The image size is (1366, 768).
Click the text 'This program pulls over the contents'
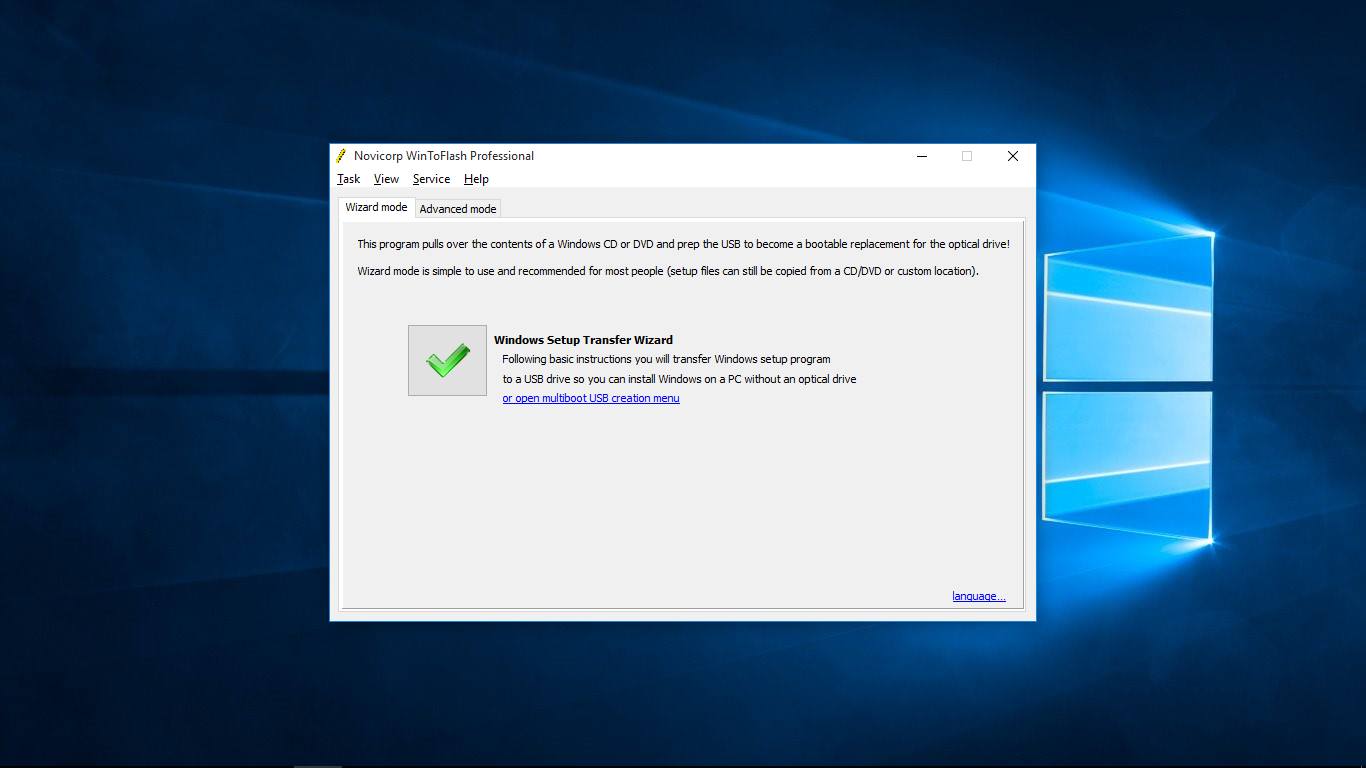[450, 244]
